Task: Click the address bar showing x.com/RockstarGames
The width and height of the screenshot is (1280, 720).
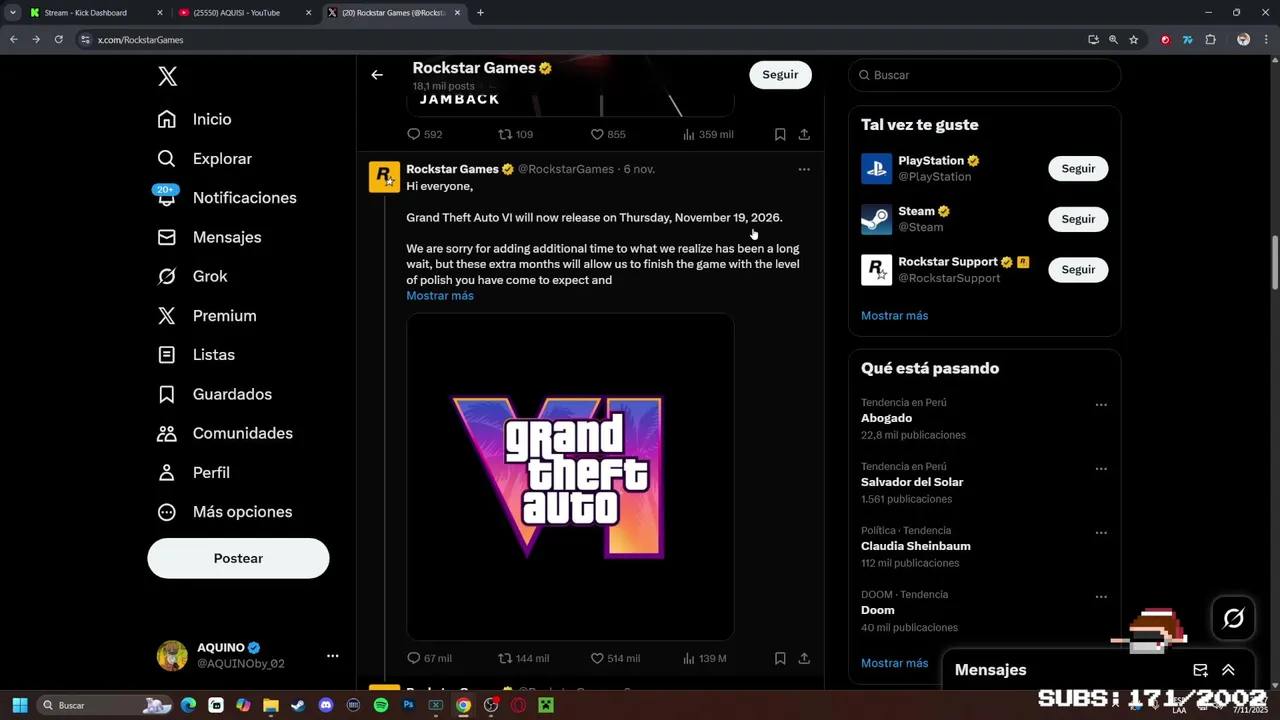Action: [580, 39]
